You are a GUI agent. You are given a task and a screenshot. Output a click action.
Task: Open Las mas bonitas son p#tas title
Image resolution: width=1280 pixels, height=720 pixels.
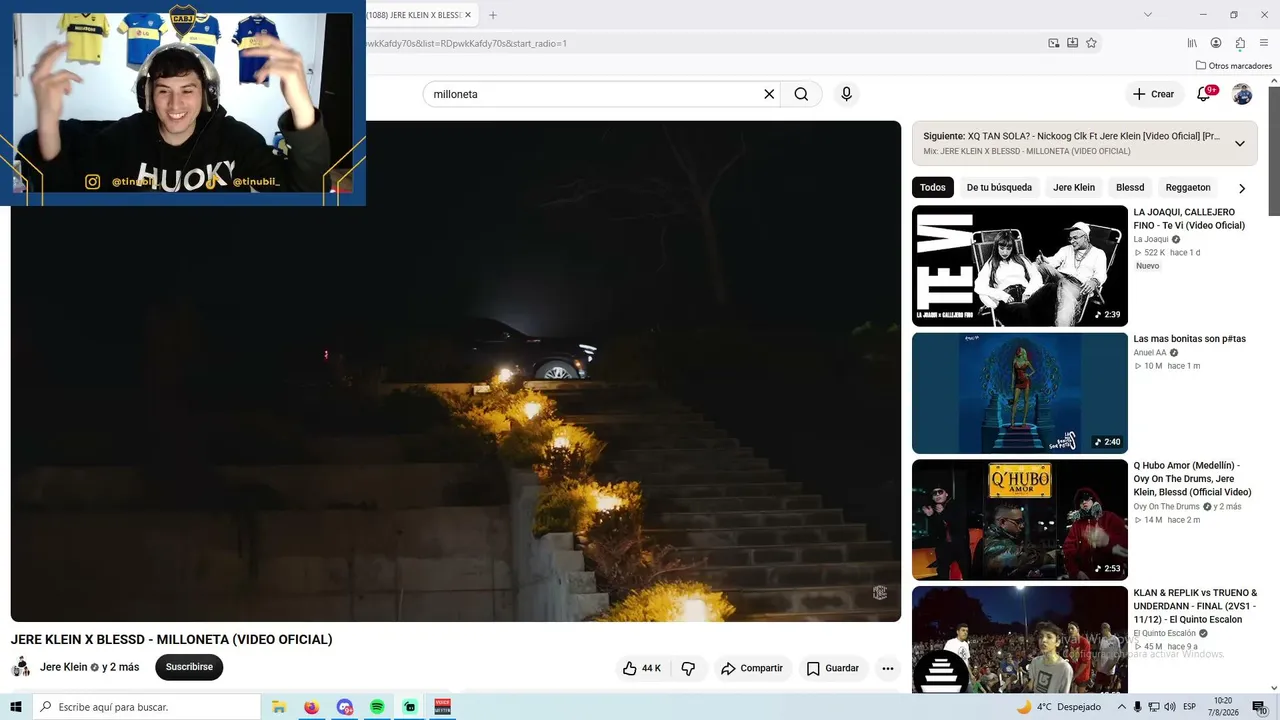1189,339
